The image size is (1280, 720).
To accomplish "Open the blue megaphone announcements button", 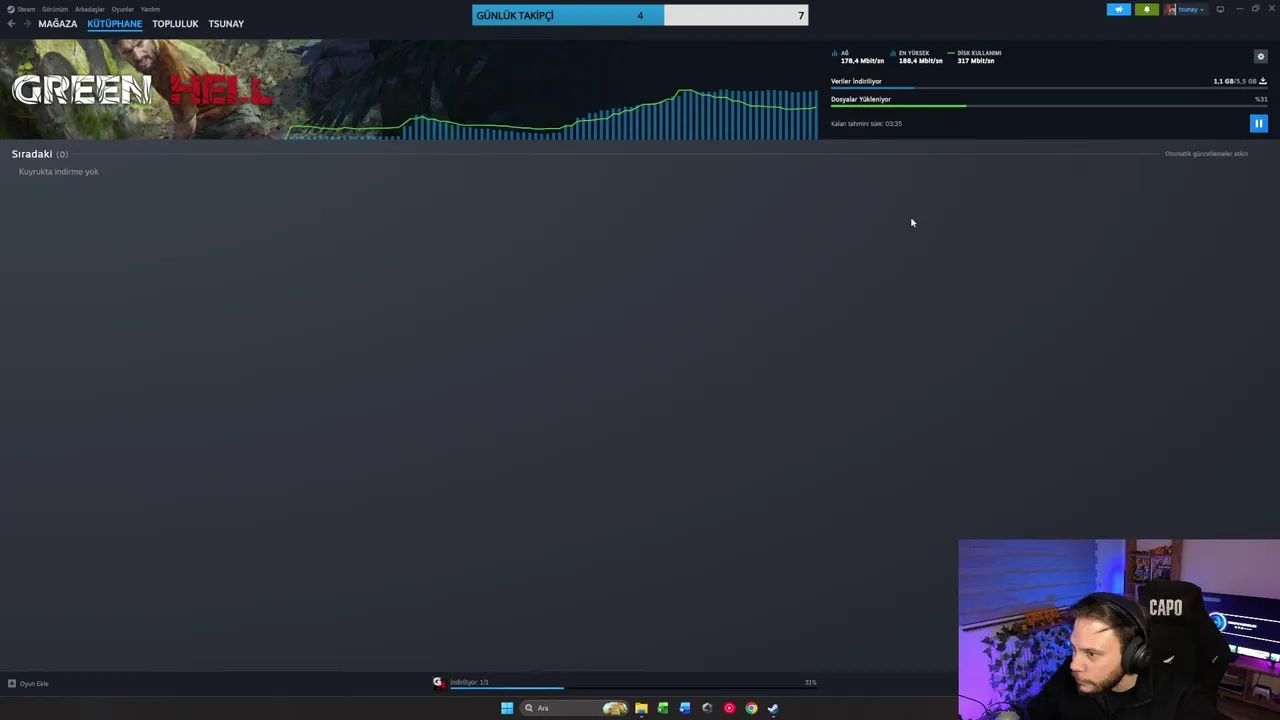I will tap(1119, 9).
